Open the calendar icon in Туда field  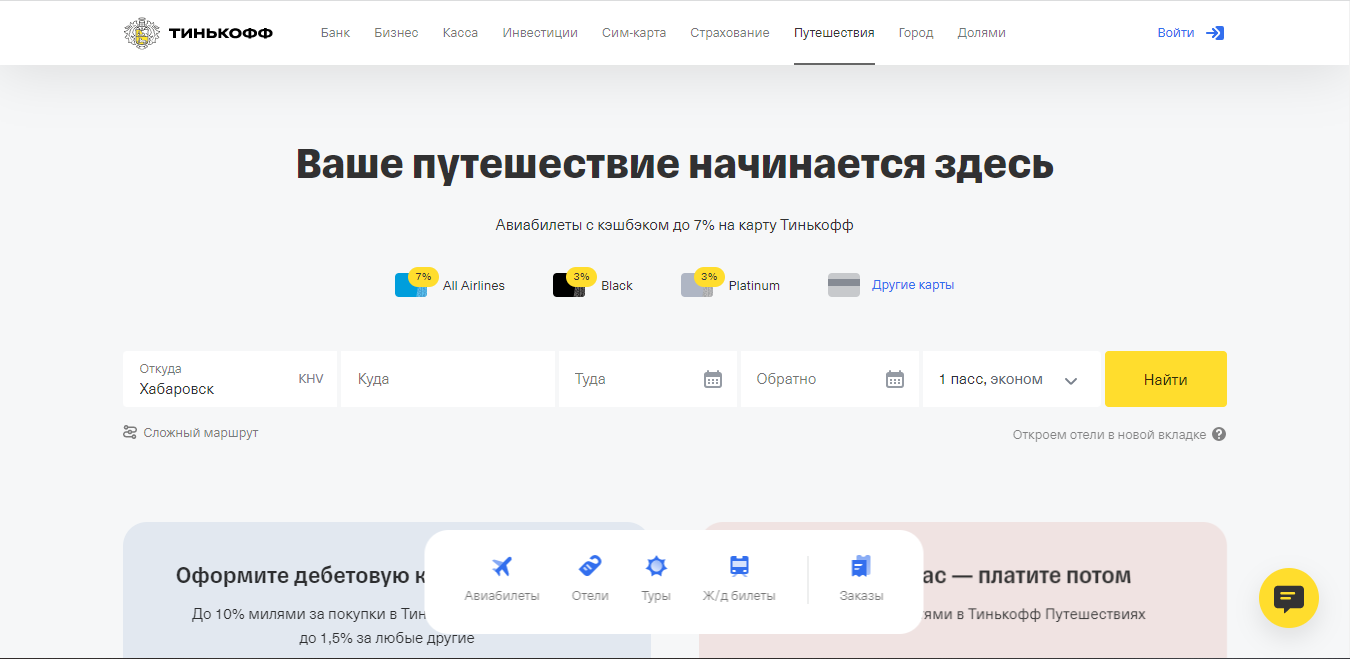[x=713, y=379]
